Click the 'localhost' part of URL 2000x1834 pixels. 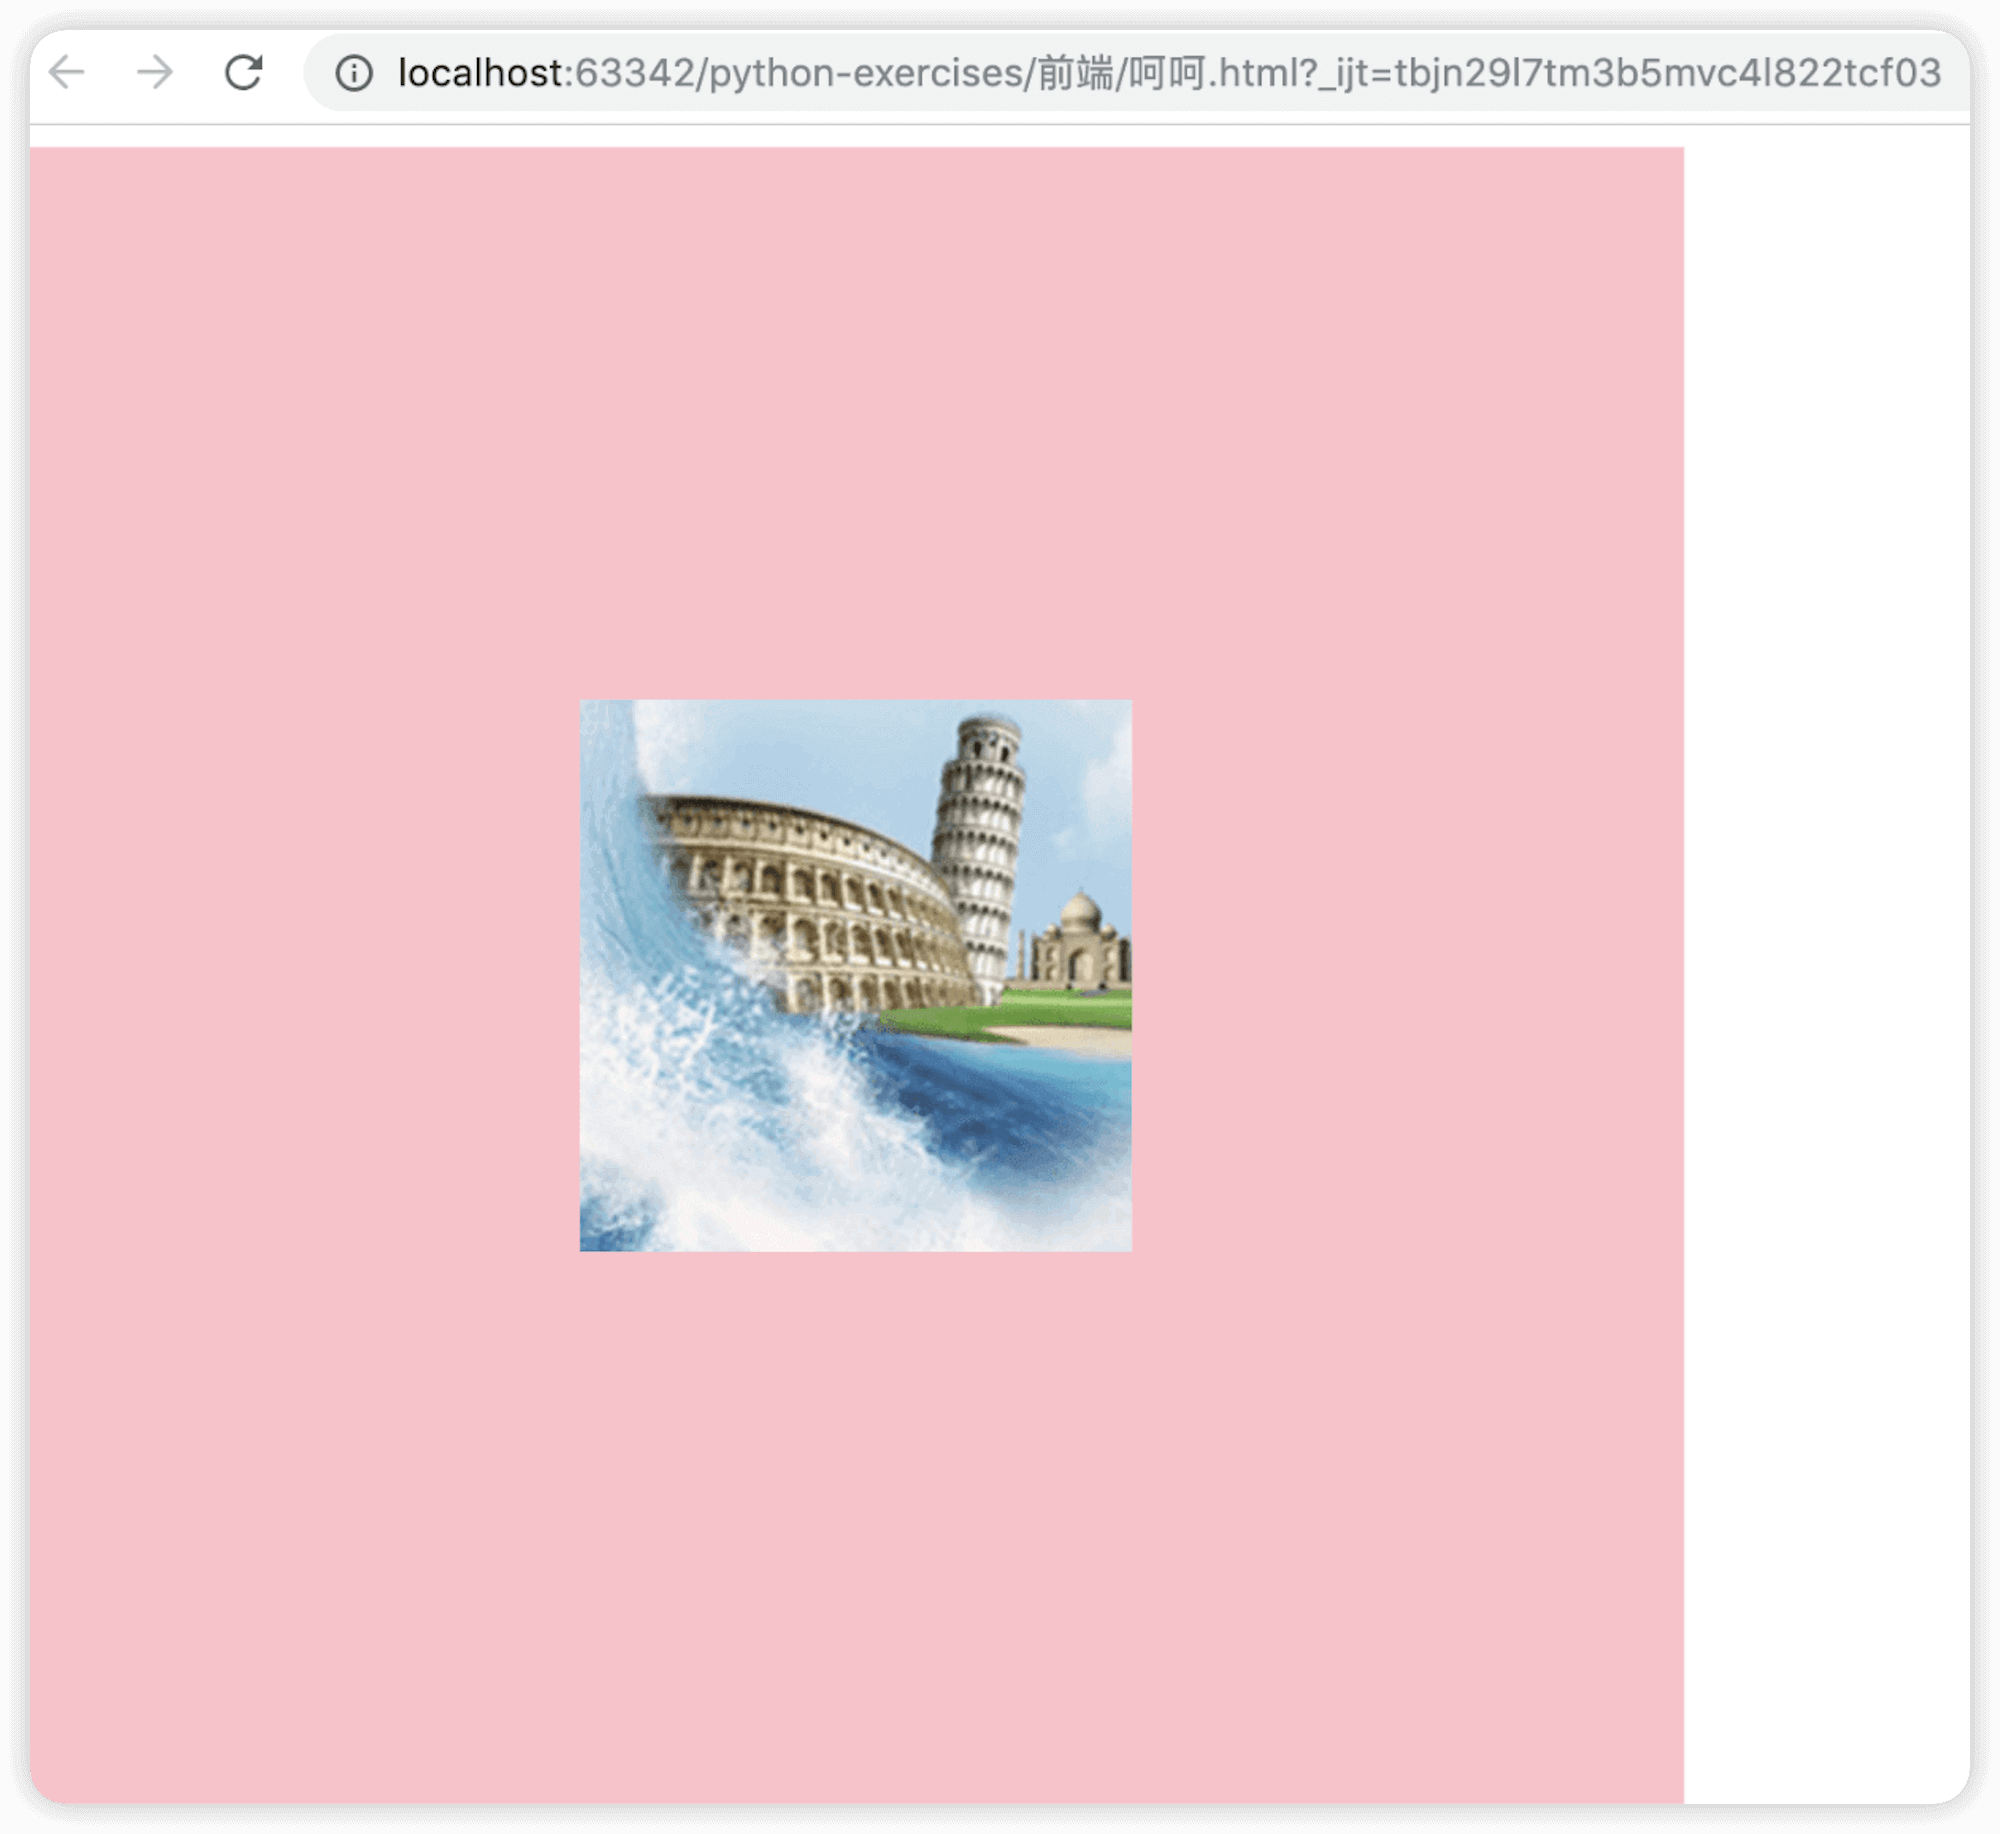pyautogui.click(x=480, y=73)
